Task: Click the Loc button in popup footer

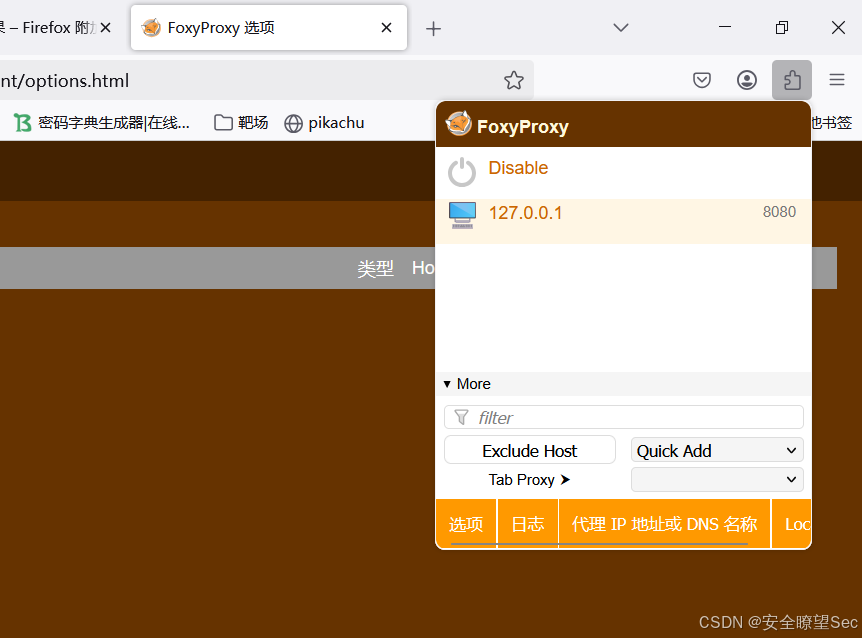Action: click(792, 524)
